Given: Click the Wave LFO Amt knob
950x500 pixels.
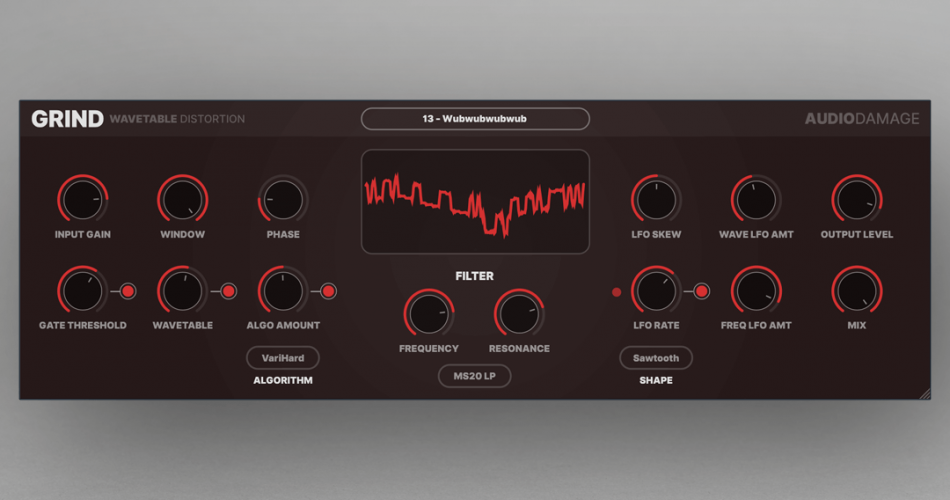Looking at the screenshot, I should 756,199.
